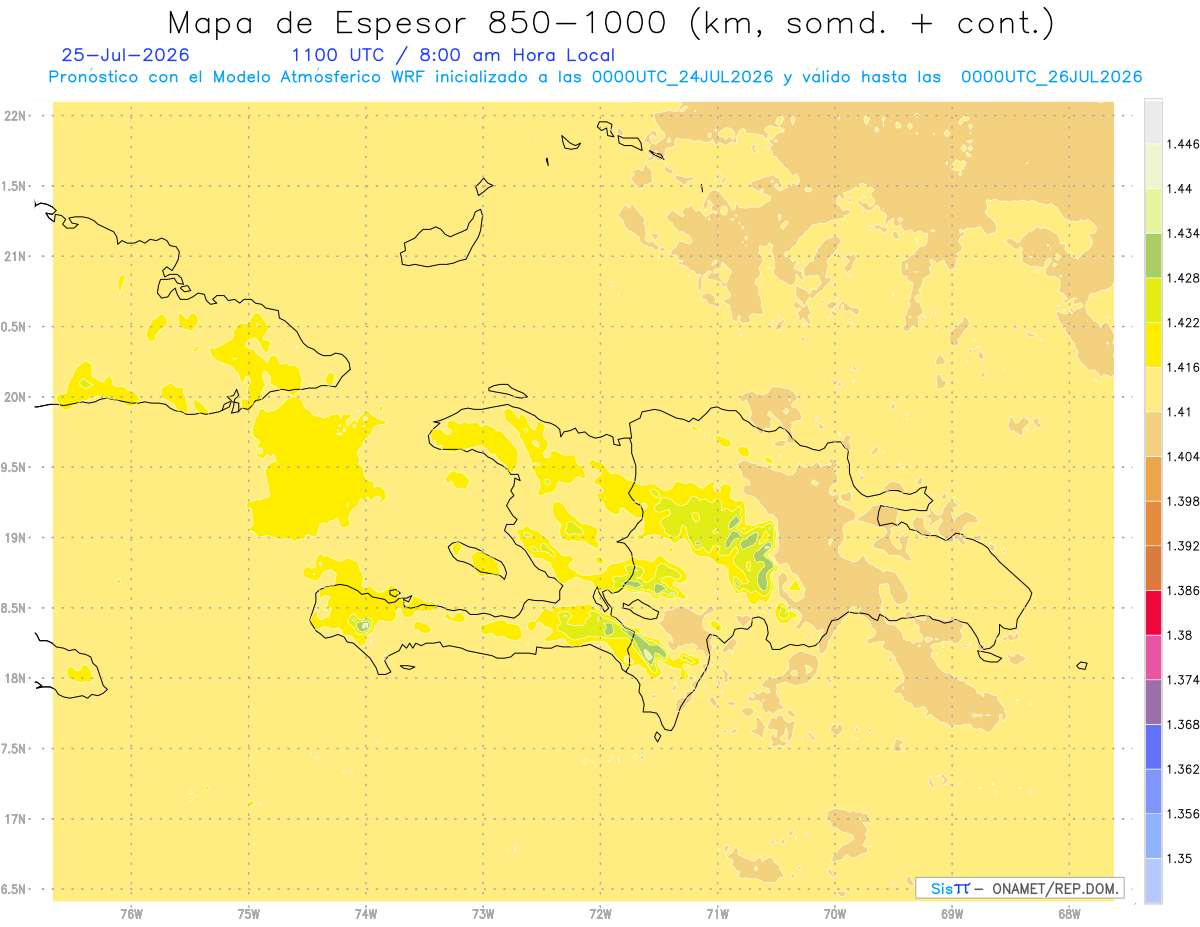Viewport: 1200px width, 927px height.
Task: Click the 69W longitude label
Action: click(x=951, y=914)
